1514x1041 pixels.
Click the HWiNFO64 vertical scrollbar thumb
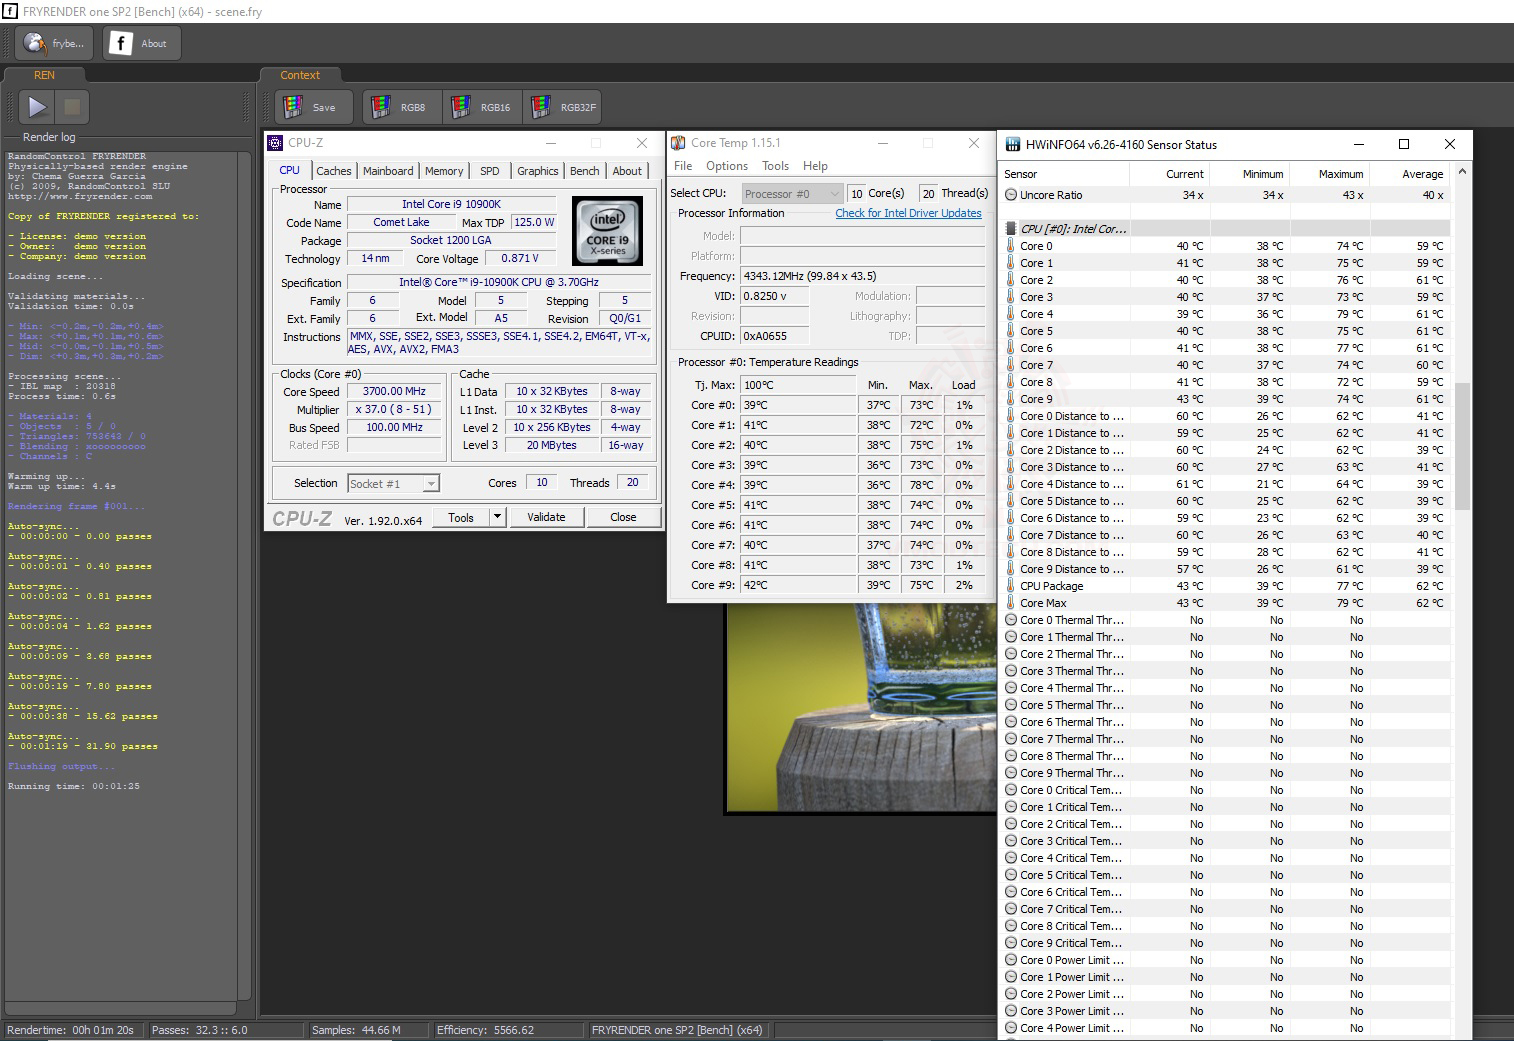coord(1462,445)
